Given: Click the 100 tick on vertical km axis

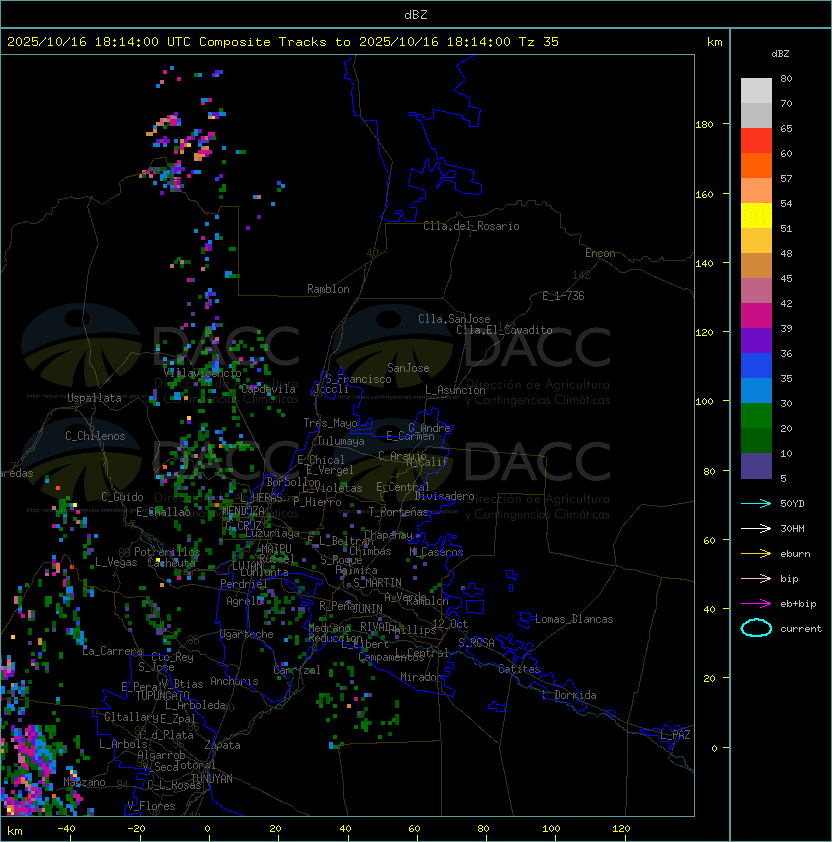Looking at the screenshot, I should (x=704, y=402).
